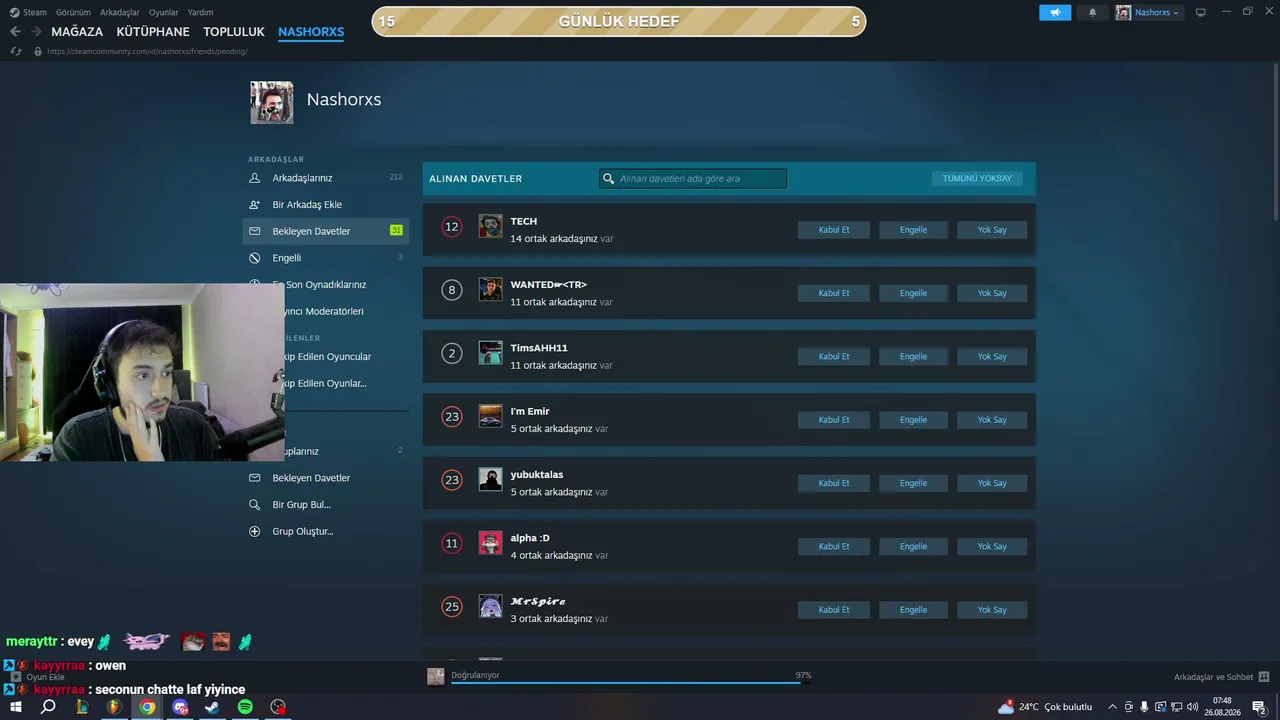Open MrSpire's profile avatar
Image resolution: width=1280 pixels, height=720 pixels.
pos(490,606)
